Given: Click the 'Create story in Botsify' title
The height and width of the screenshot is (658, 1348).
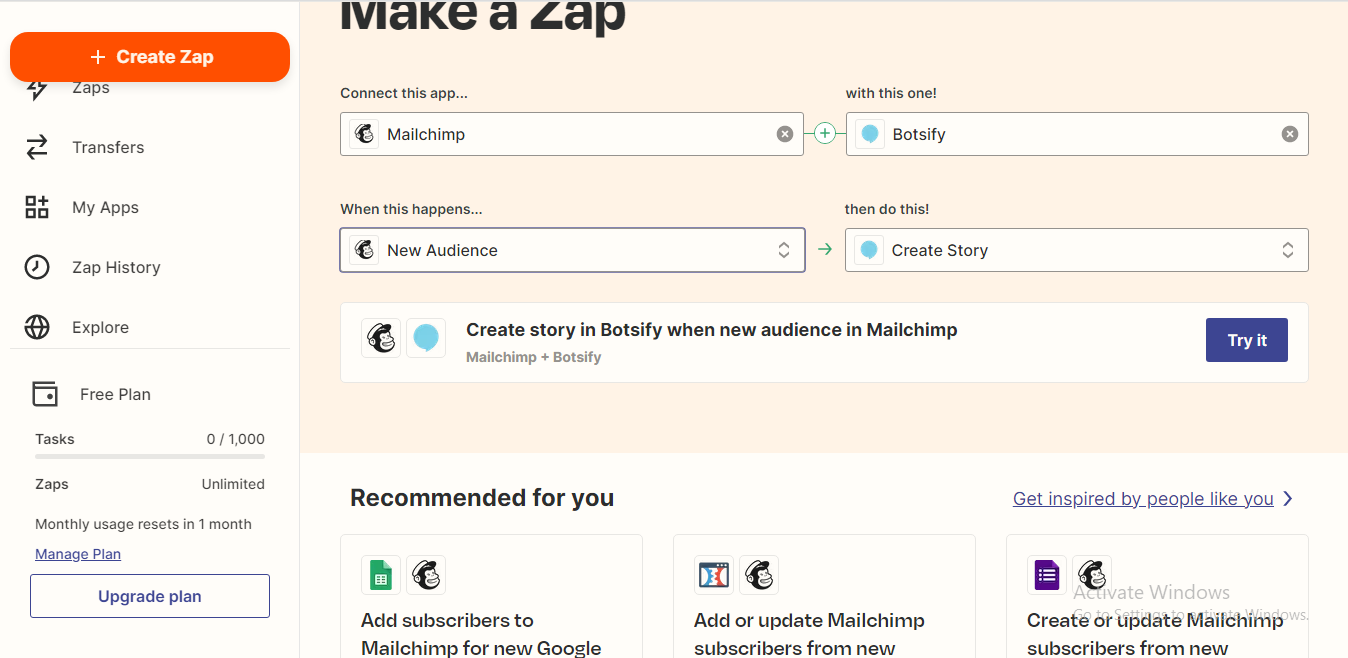Looking at the screenshot, I should click(712, 330).
